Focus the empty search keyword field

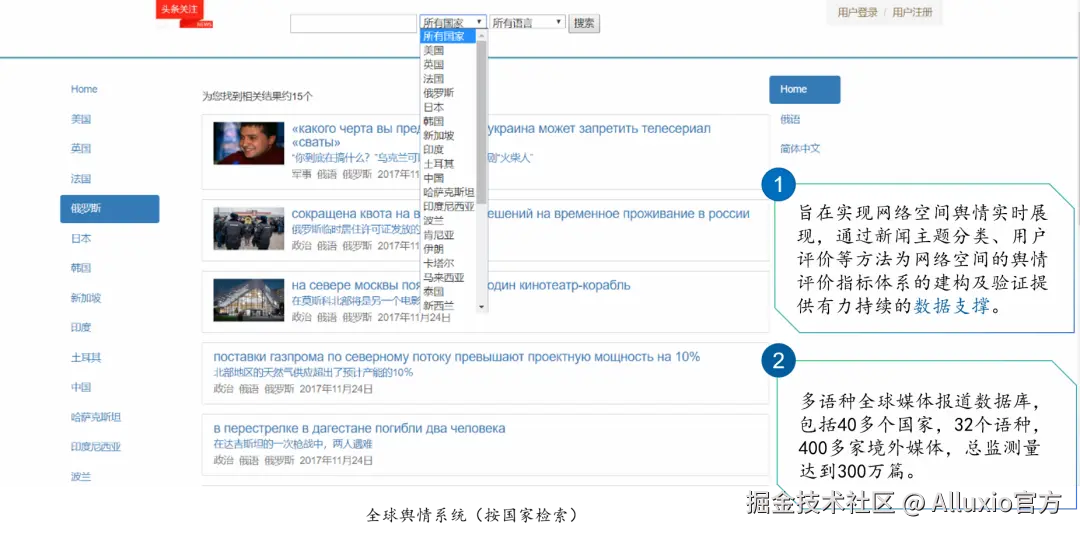(x=353, y=23)
